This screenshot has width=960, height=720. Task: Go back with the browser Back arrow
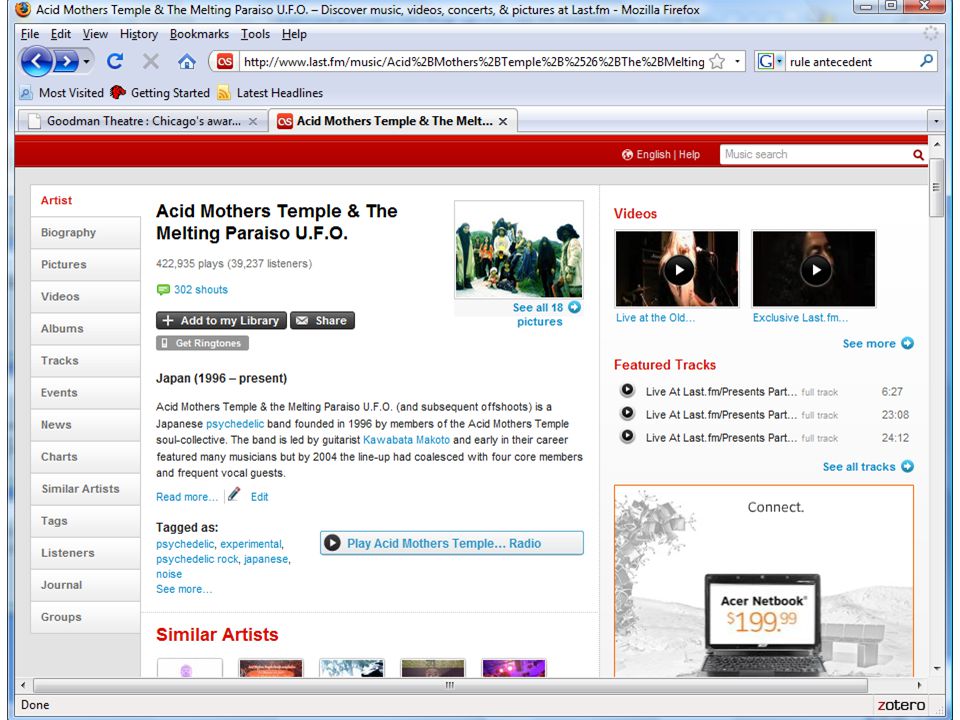pyautogui.click(x=36, y=61)
